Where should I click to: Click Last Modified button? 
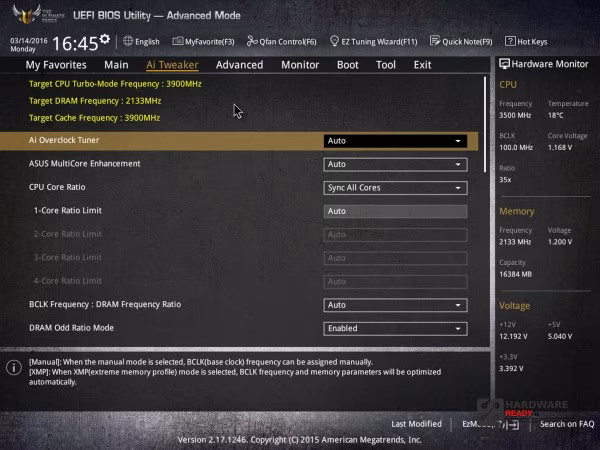click(x=416, y=424)
